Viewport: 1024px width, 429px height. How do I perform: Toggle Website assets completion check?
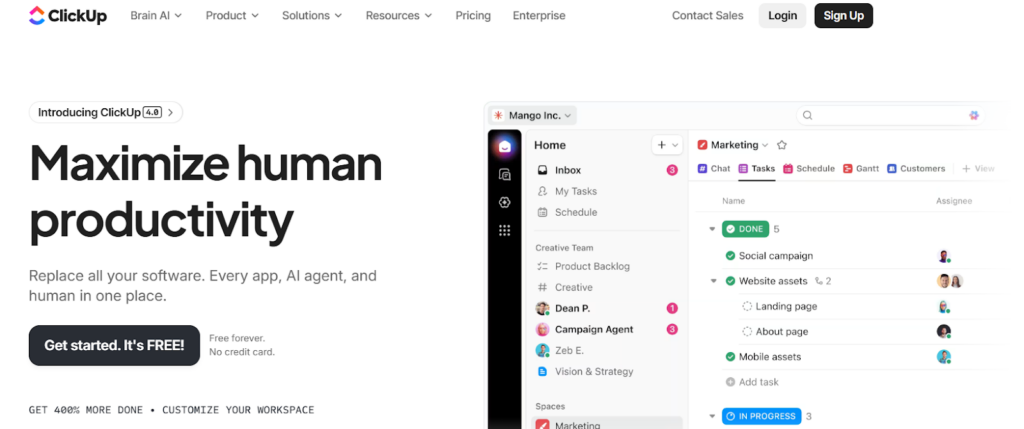730,281
